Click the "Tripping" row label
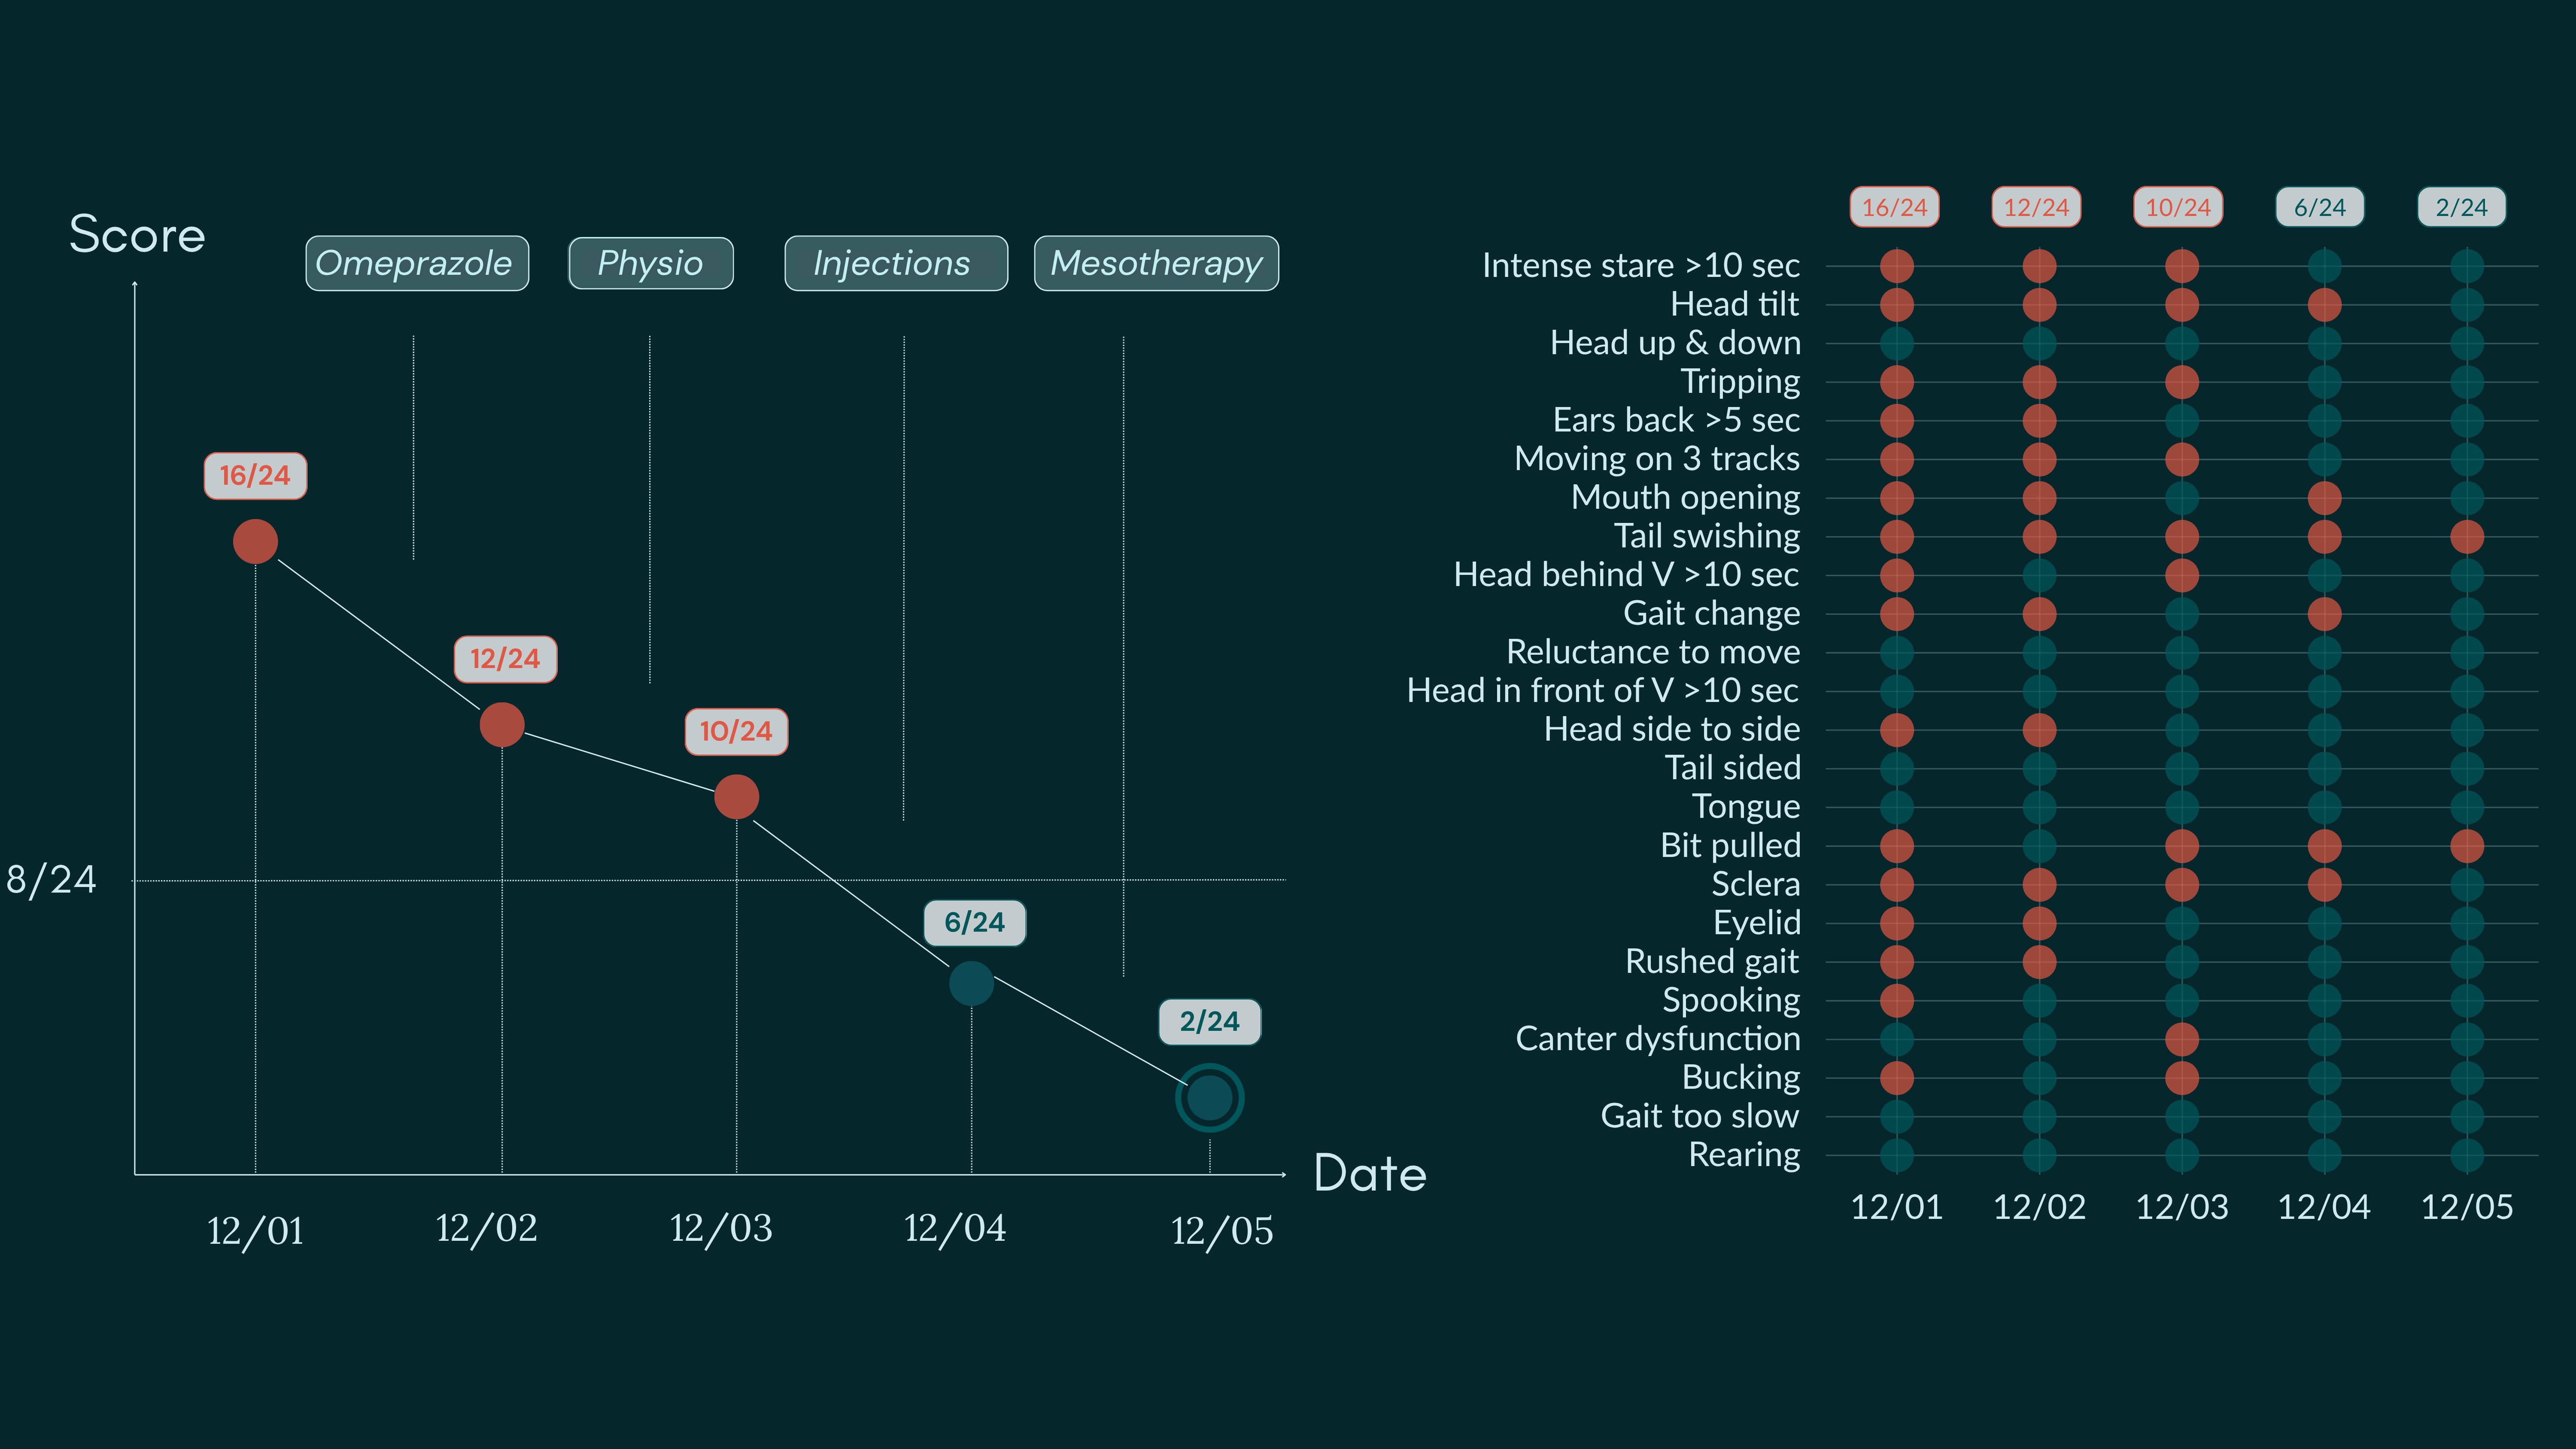 1740,382
